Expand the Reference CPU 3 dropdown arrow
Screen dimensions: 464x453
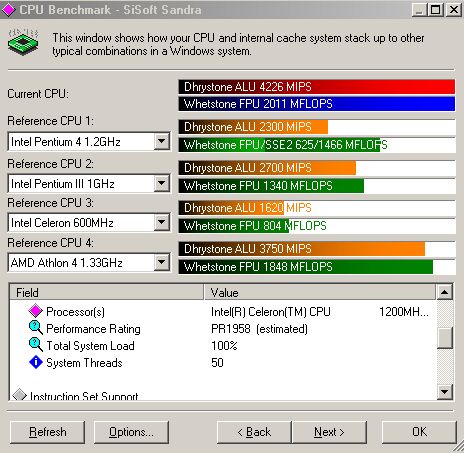click(162, 222)
